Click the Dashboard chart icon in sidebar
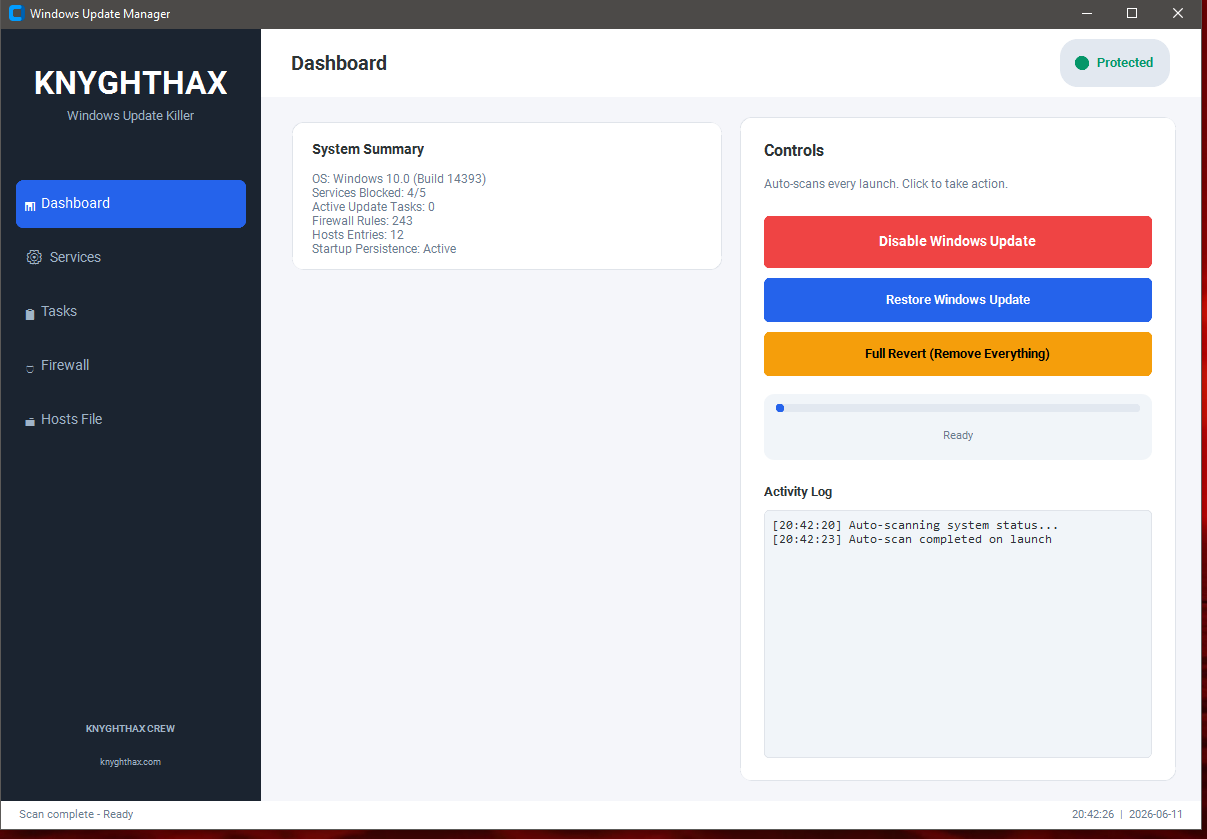The height and width of the screenshot is (839, 1207). point(30,205)
